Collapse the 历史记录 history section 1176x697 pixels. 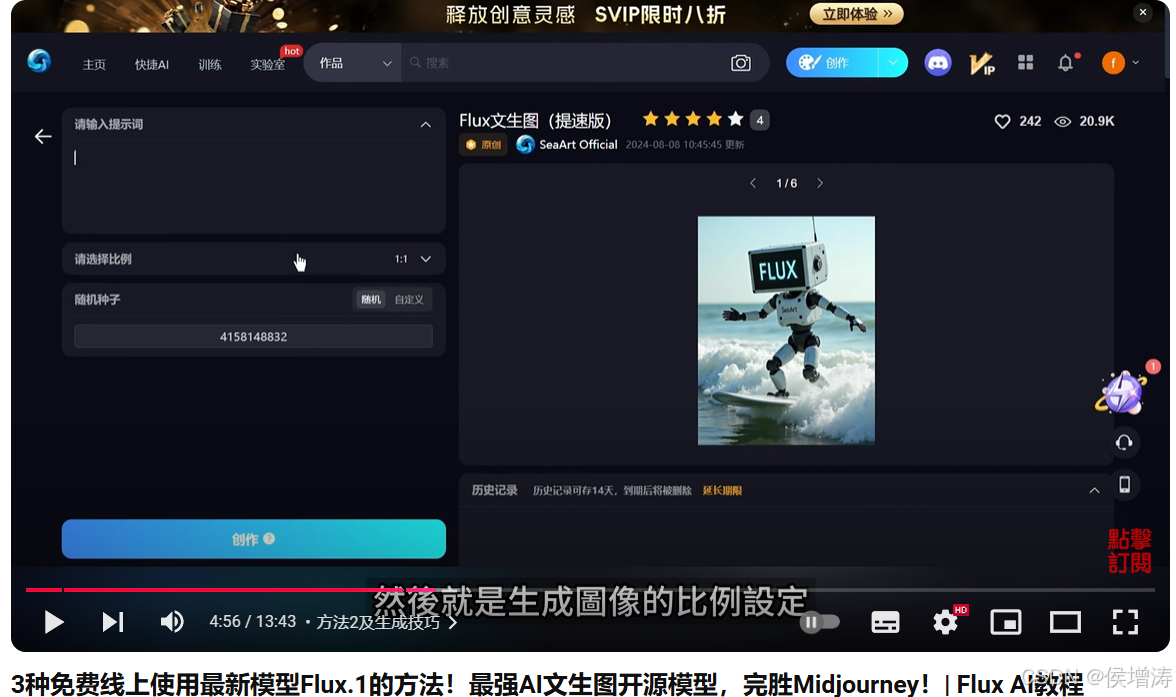coord(1094,491)
